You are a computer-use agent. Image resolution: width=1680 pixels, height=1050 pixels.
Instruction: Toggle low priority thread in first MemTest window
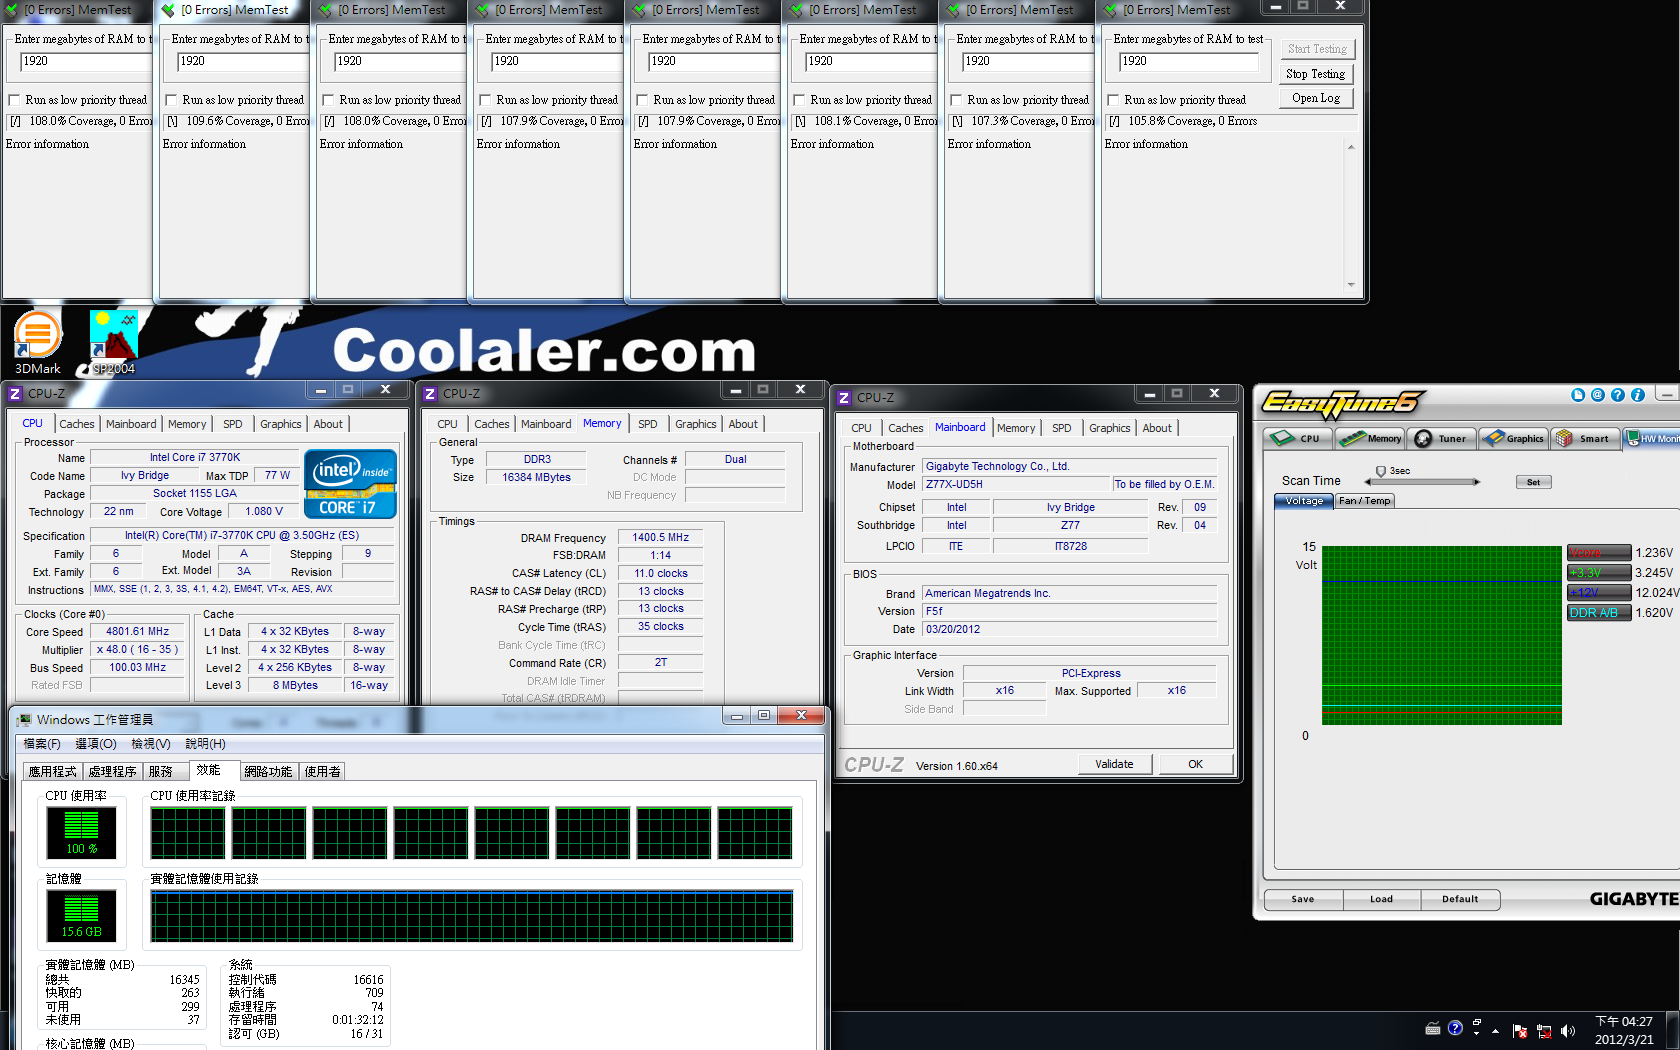[14, 100]
